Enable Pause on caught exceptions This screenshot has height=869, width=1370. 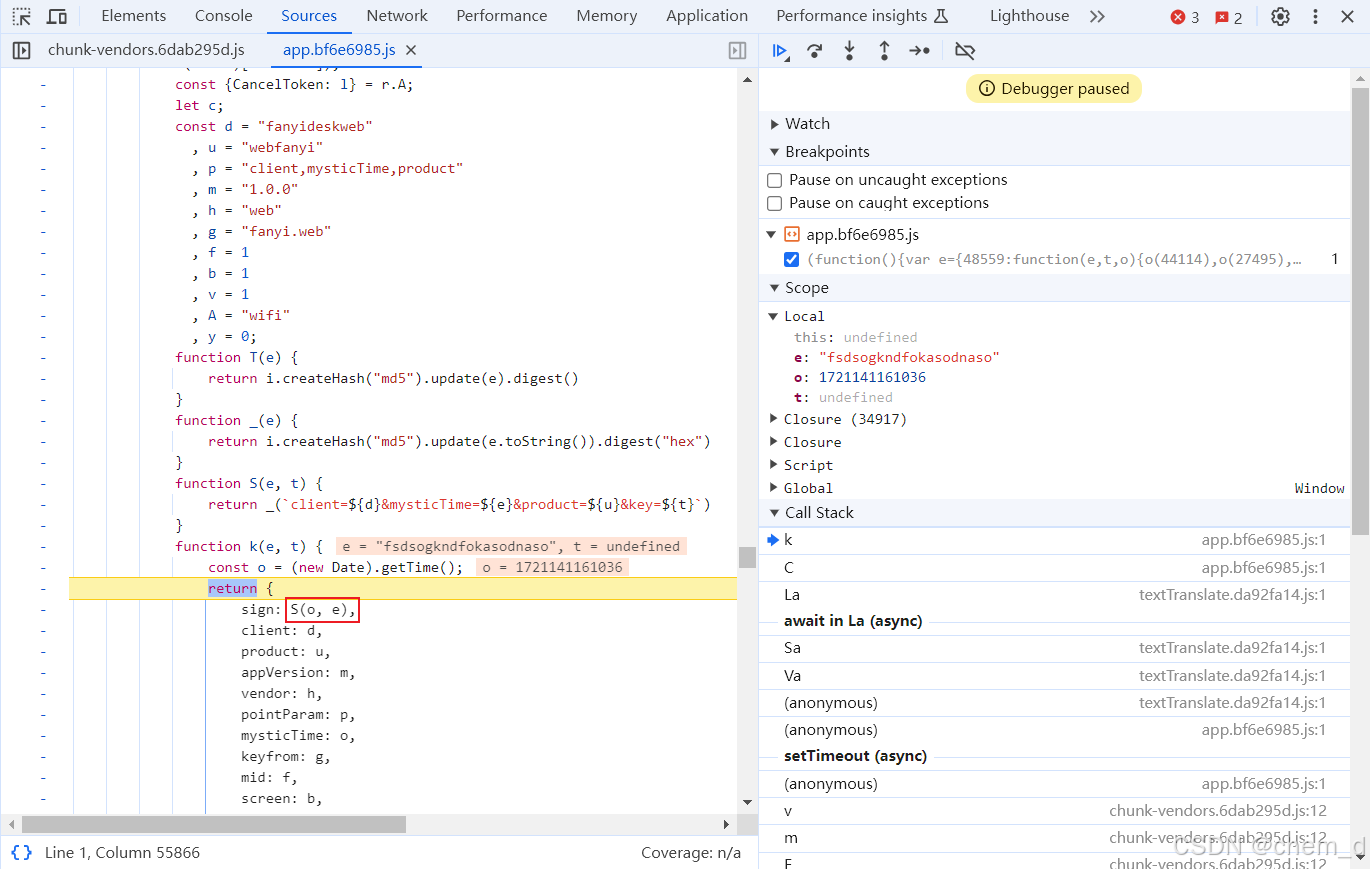pos(774,204)
